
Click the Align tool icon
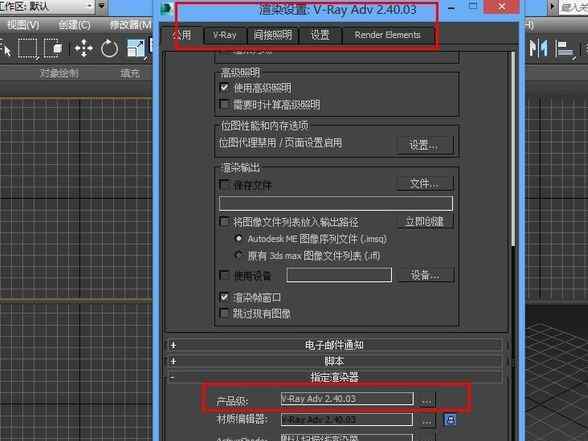[565, 49]
